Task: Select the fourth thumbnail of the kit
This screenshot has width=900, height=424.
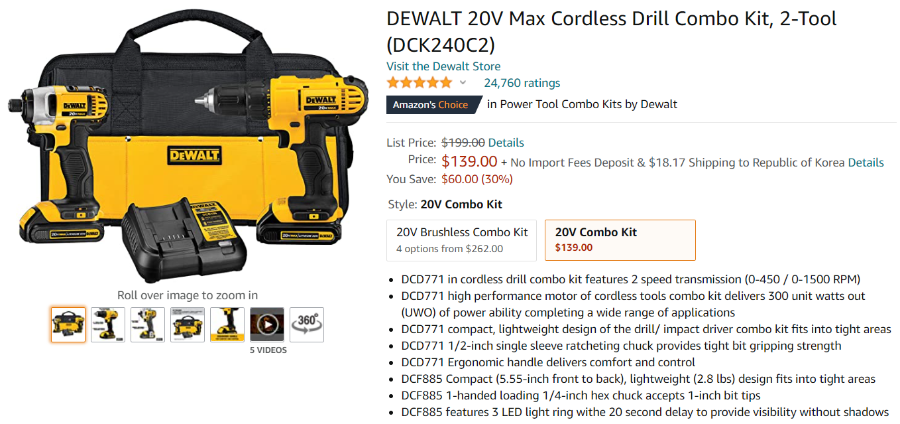Action: (x=187, y=325)
